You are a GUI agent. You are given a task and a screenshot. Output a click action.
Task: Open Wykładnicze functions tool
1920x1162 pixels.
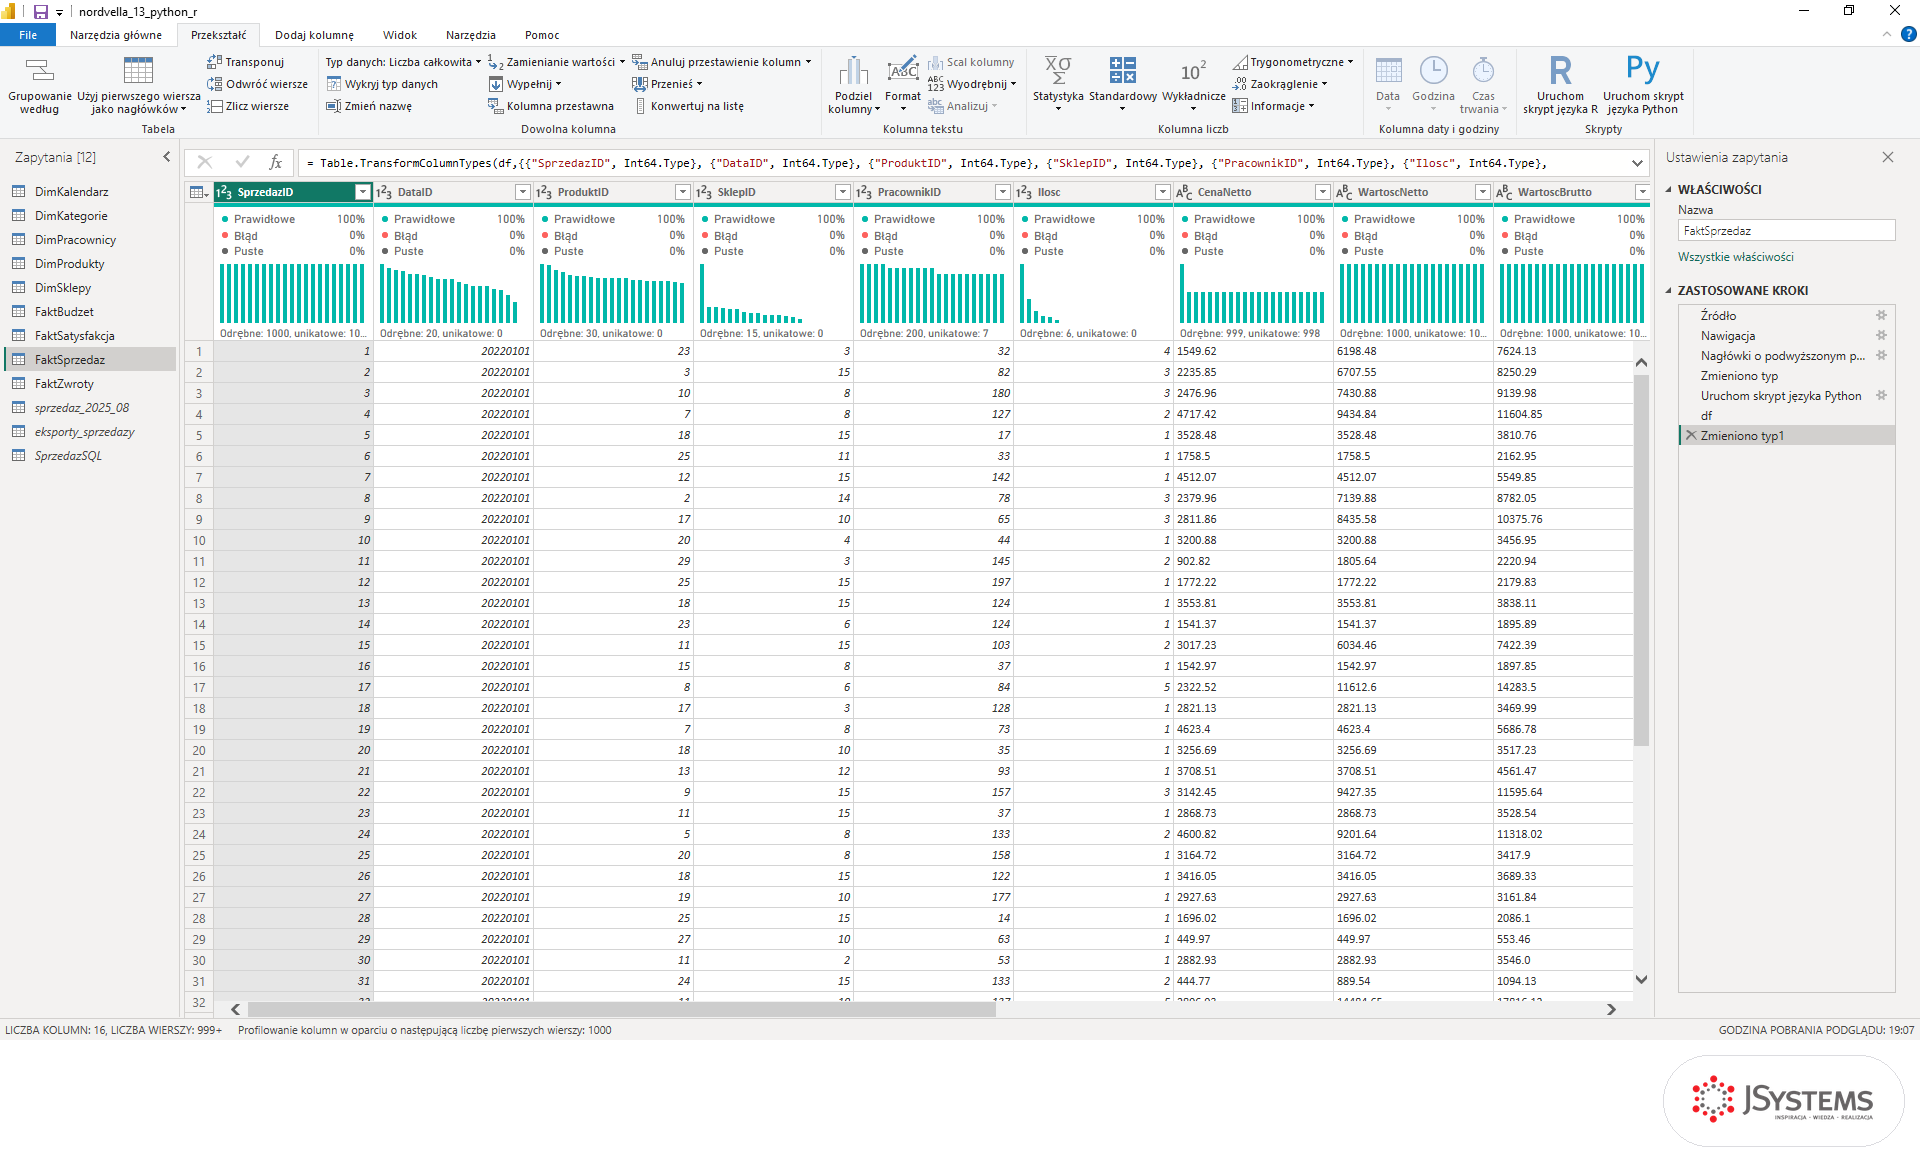(1193, 85)
